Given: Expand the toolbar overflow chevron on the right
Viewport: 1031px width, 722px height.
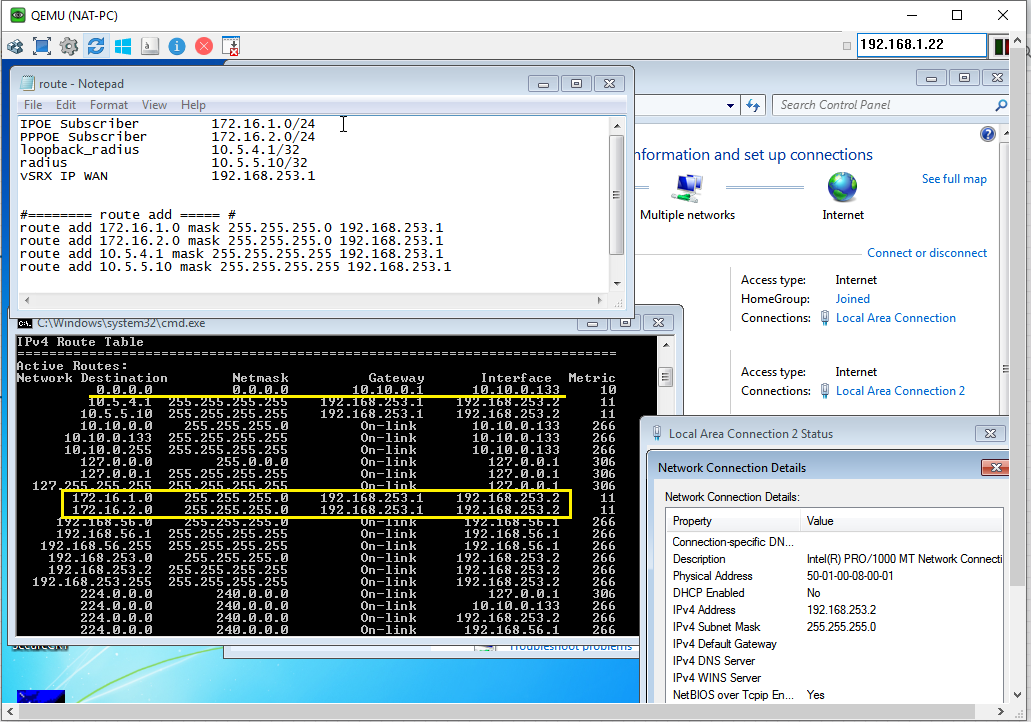Looking at the screenshot, I should 1018,41.
